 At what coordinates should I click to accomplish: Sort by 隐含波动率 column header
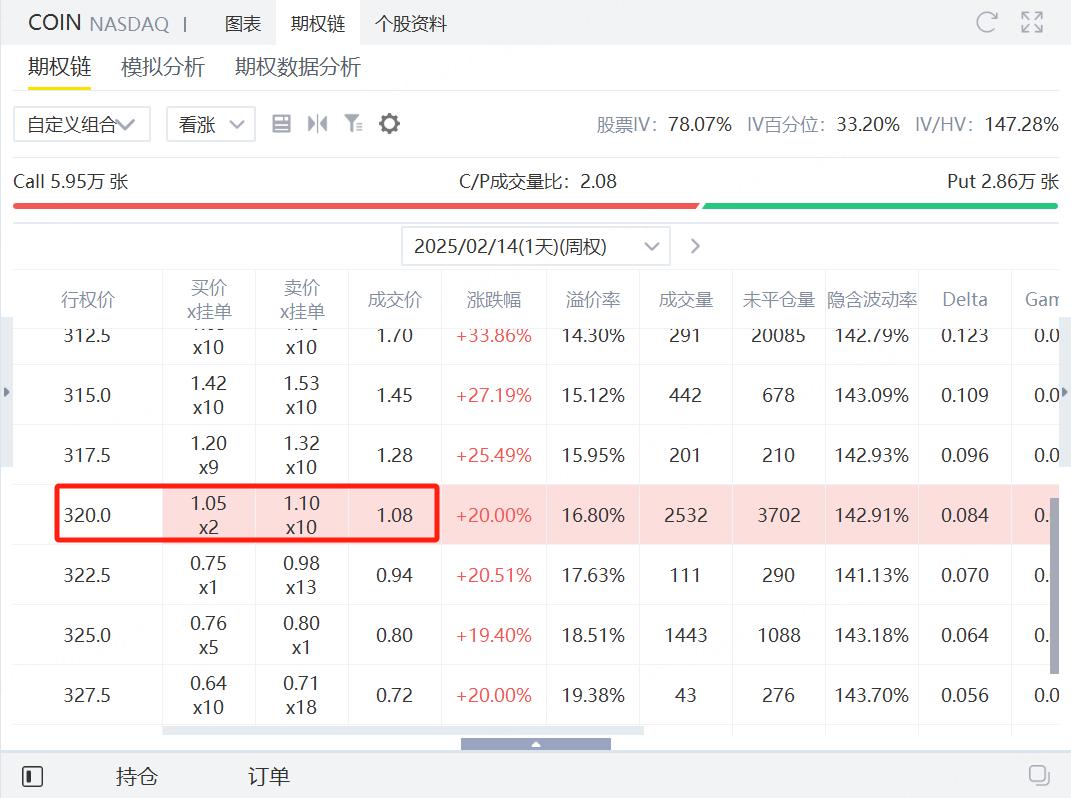point(872,299)
